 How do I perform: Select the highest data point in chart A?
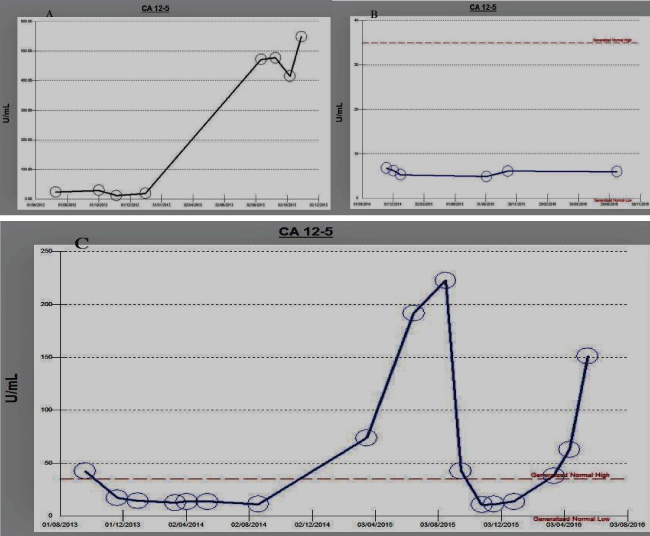(301, 36)
